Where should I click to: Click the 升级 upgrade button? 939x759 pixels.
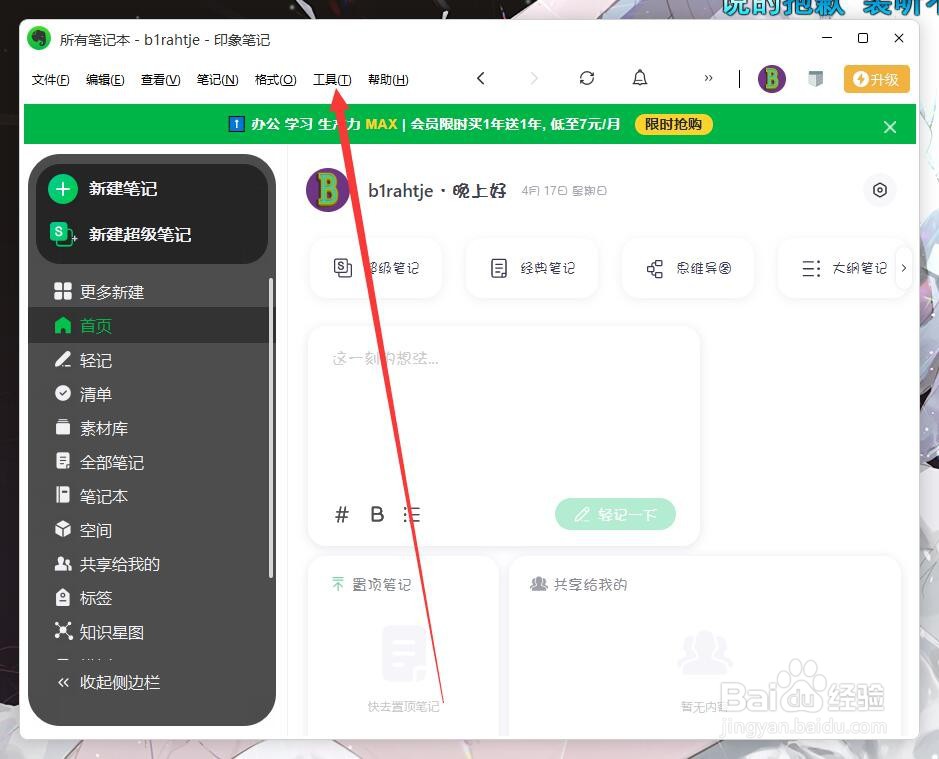pyautogui.click(x=877, y=79)
